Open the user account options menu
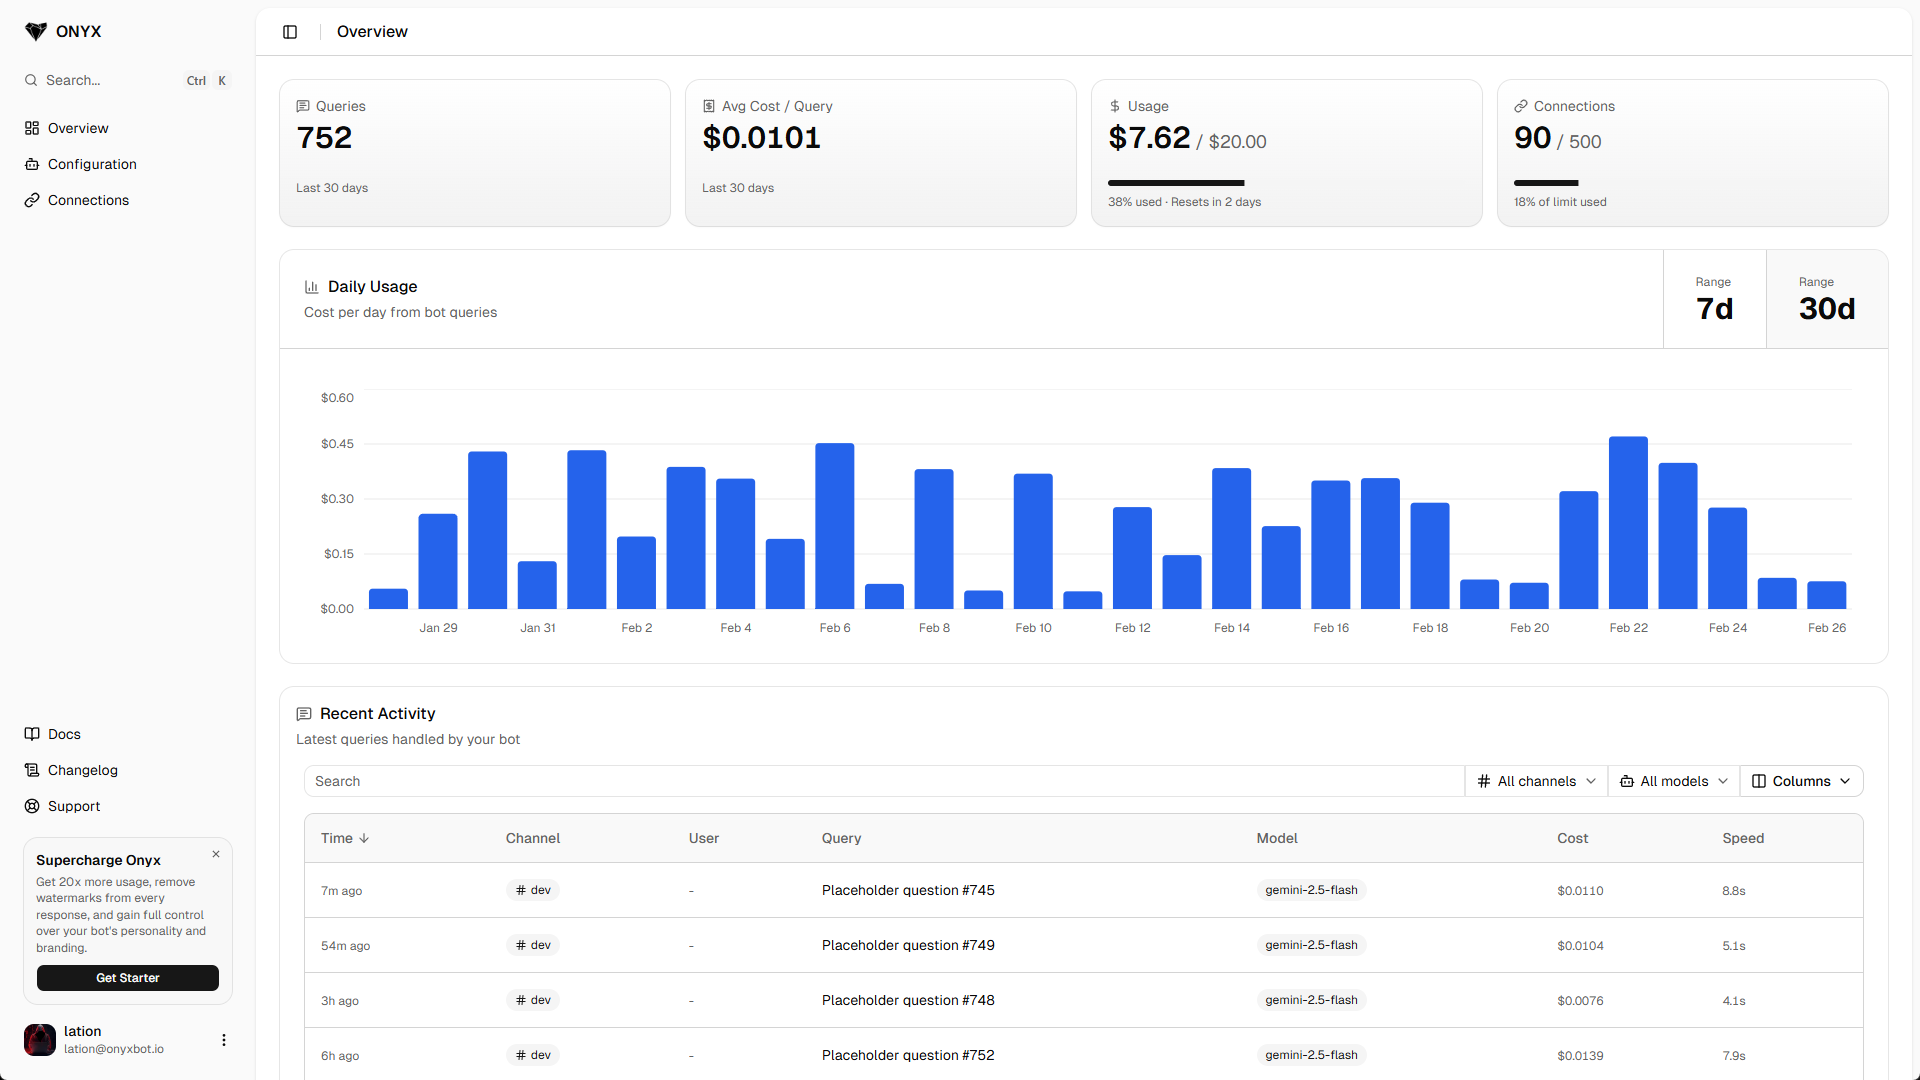Image resolution: width=1920 pixels, height=1080 pixels. [x=224, y=1040]
